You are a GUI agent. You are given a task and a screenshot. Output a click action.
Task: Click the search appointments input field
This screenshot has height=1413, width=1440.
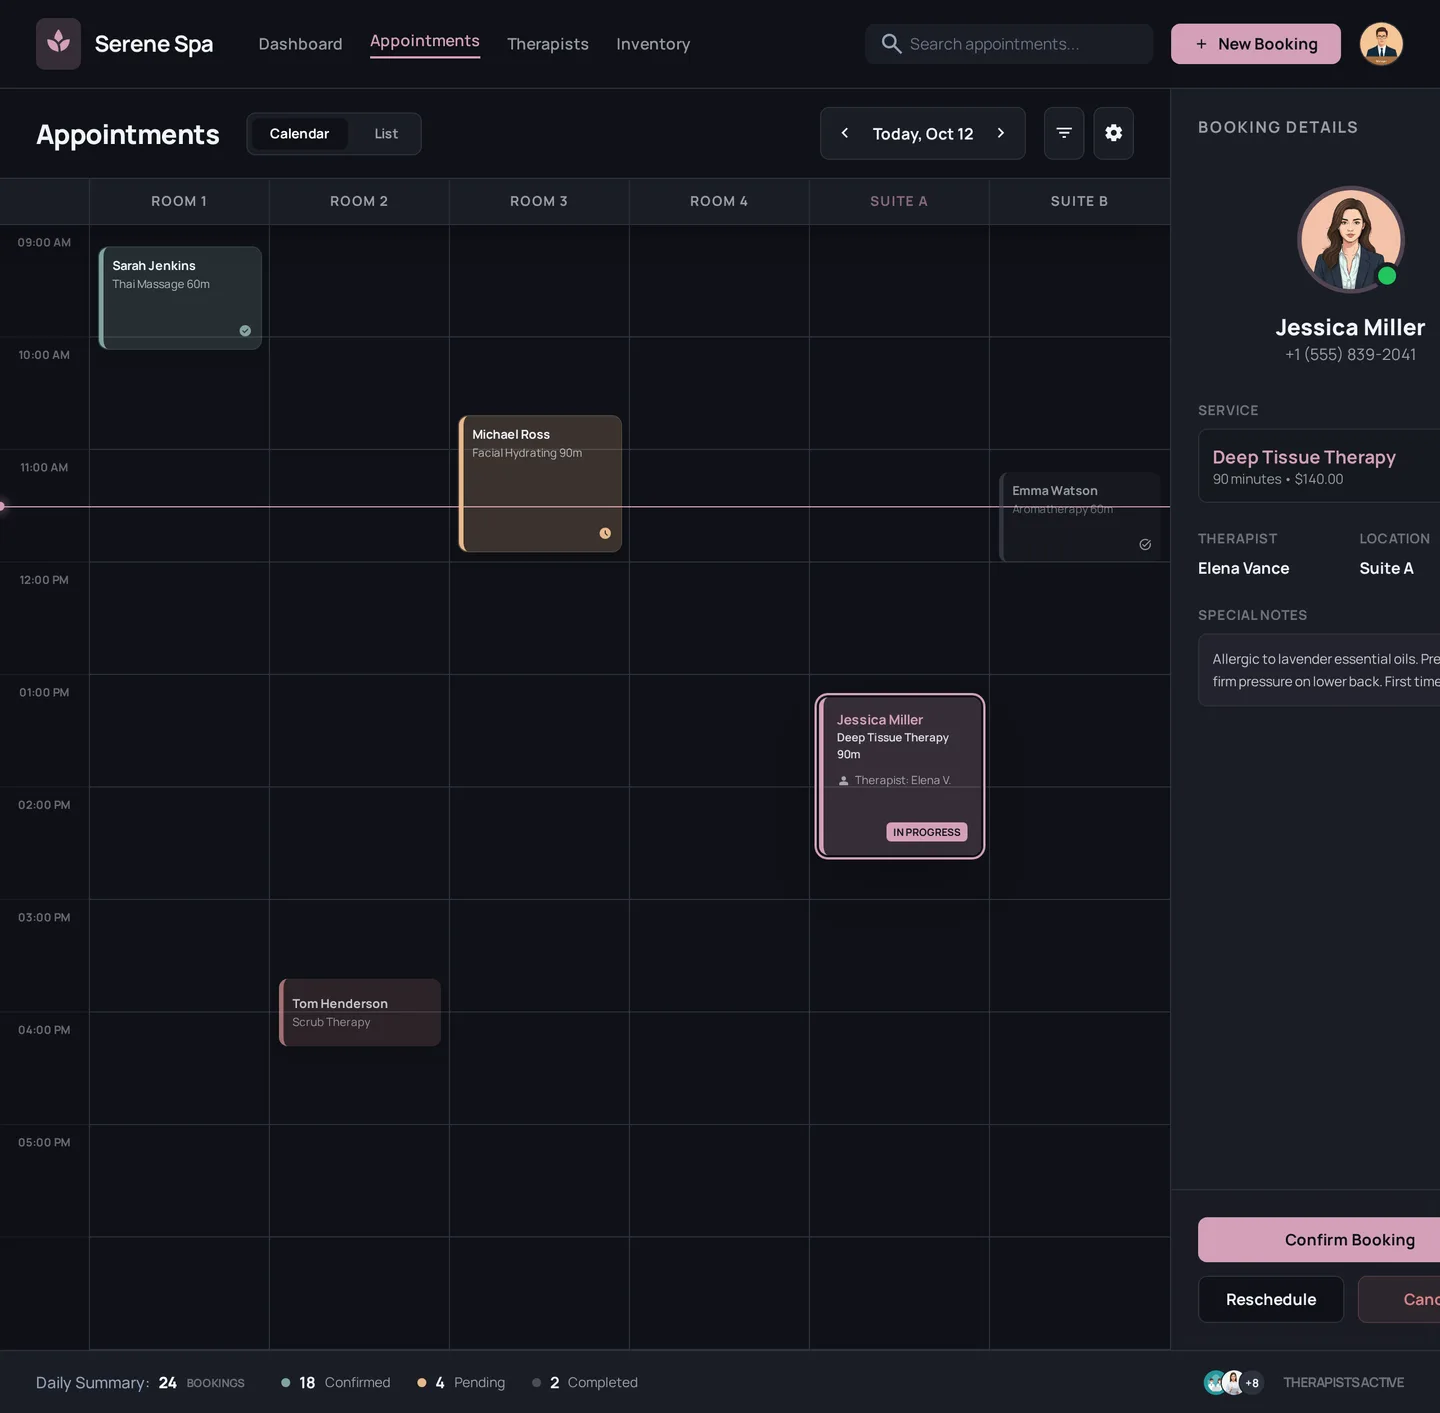[1008, 44]
